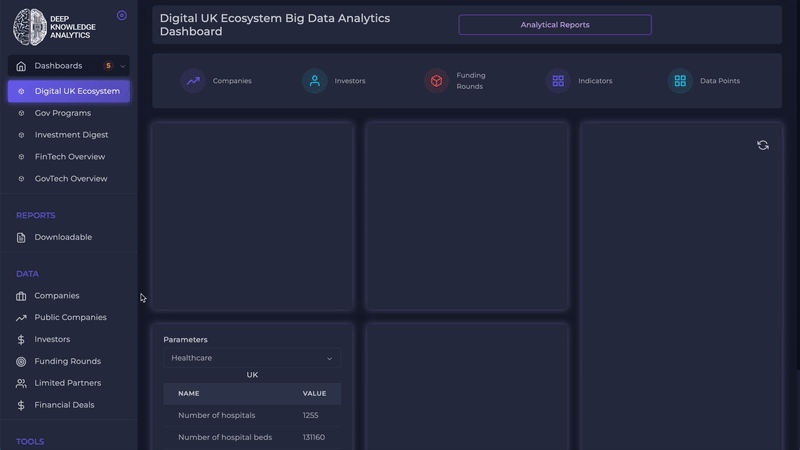800x450 pixels.
Task: Open Public Companies data page
Action: coord(70,317)
